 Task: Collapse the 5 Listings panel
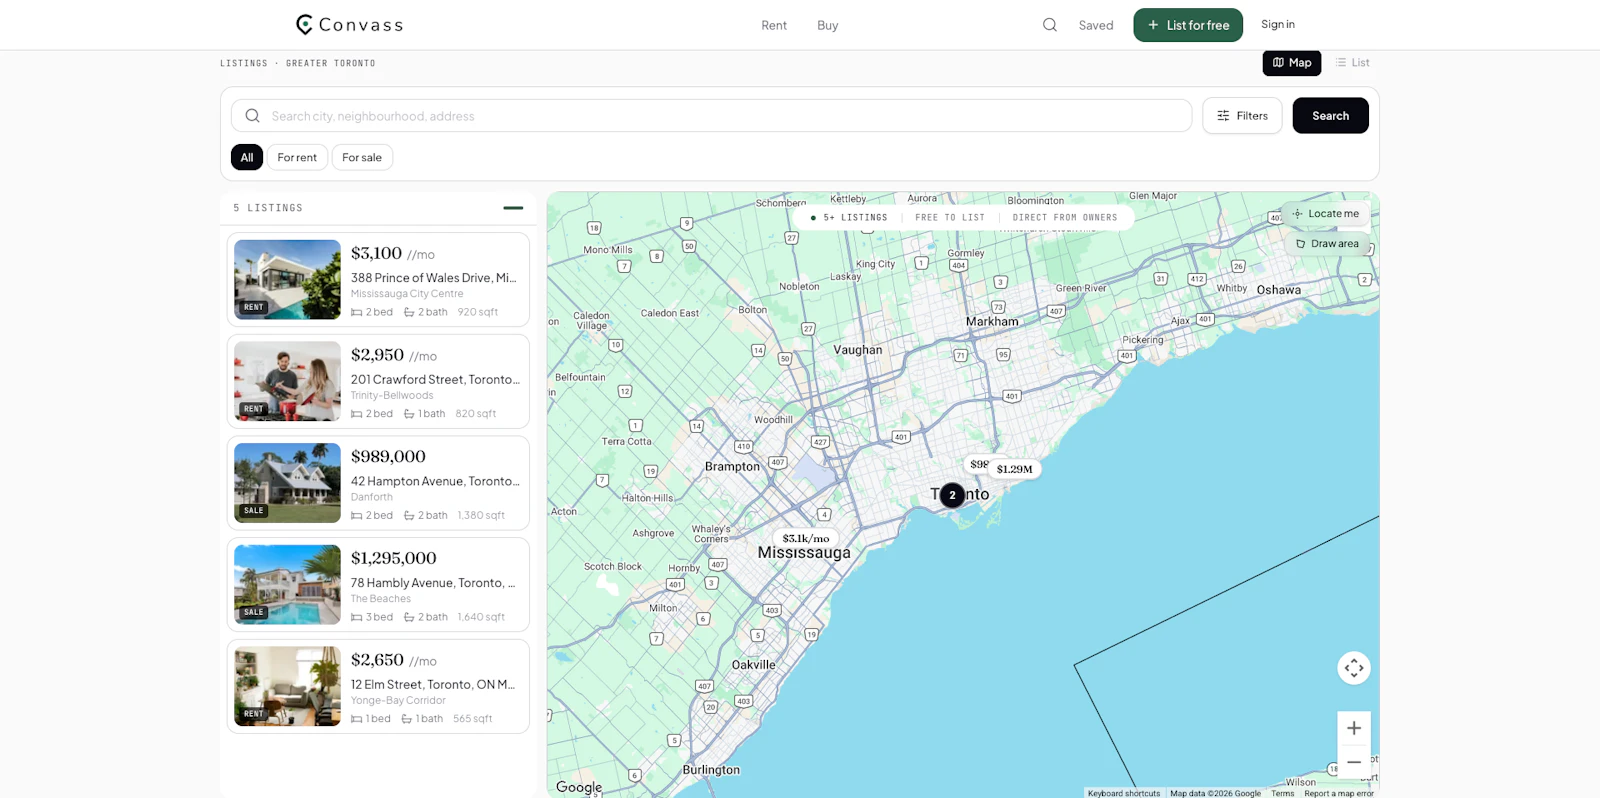(513, 208)
